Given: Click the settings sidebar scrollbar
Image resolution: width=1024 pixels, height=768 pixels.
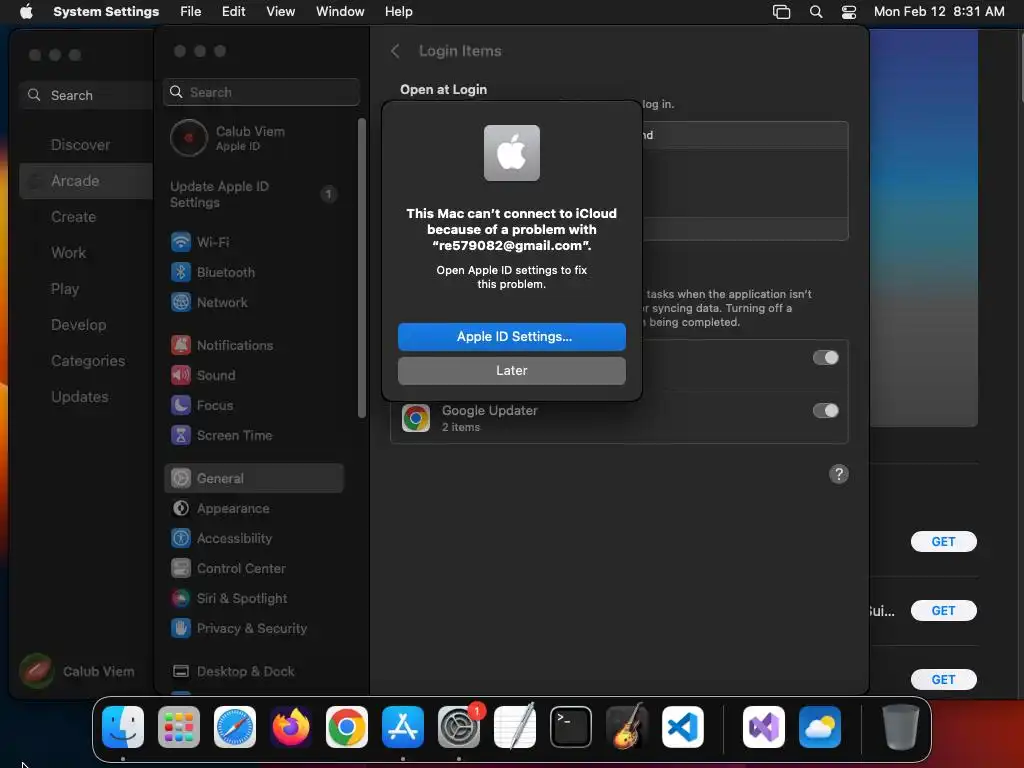Looking at the screenshot, I should pyautogui.click(x=362, y=268).
